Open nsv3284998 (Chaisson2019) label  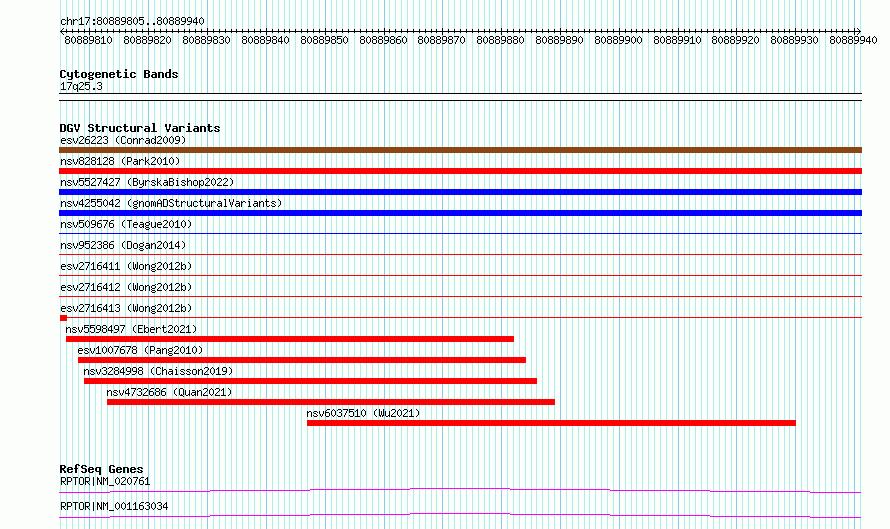(x=158, y=371)
